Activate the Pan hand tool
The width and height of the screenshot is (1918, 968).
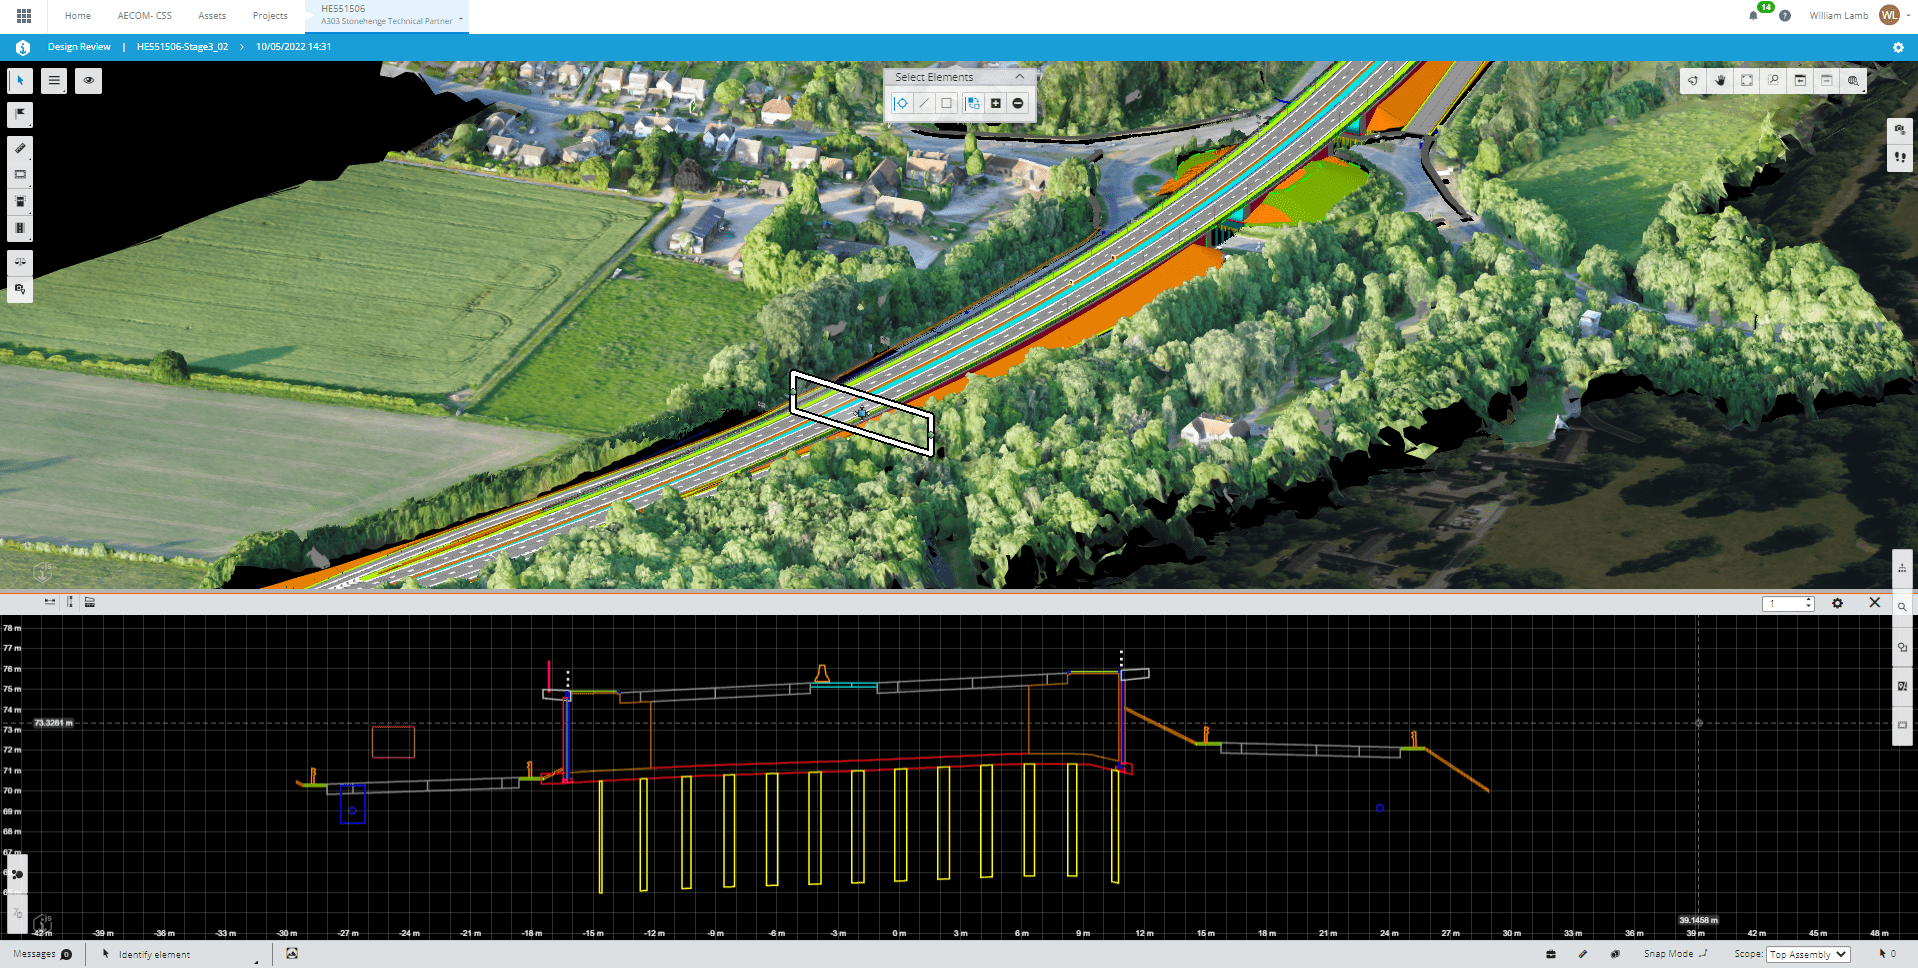[x=1720, y=80]
